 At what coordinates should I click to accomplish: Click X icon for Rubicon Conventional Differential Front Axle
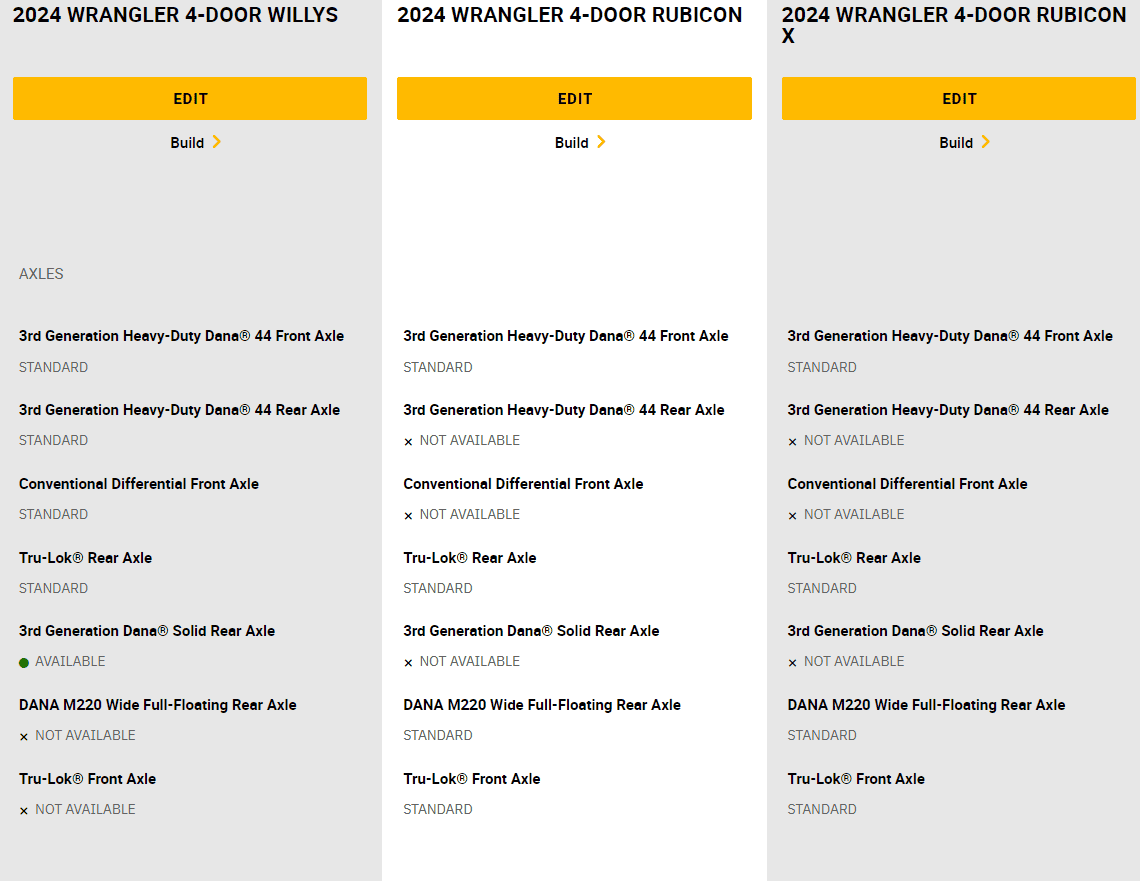click(409, 515)
